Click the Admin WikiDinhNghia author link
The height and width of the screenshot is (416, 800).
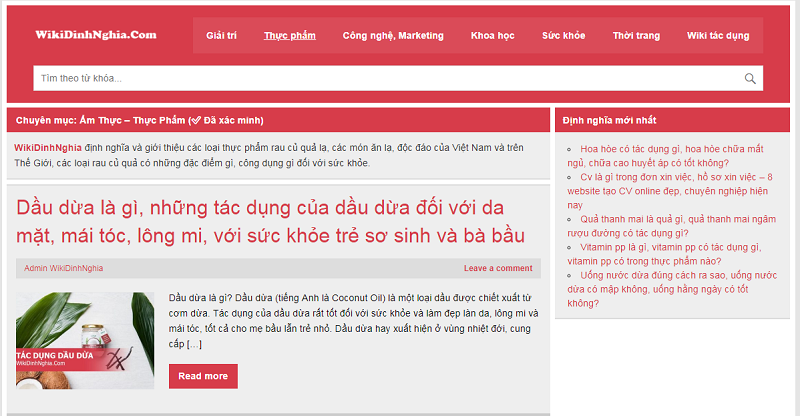click(63, 268)
